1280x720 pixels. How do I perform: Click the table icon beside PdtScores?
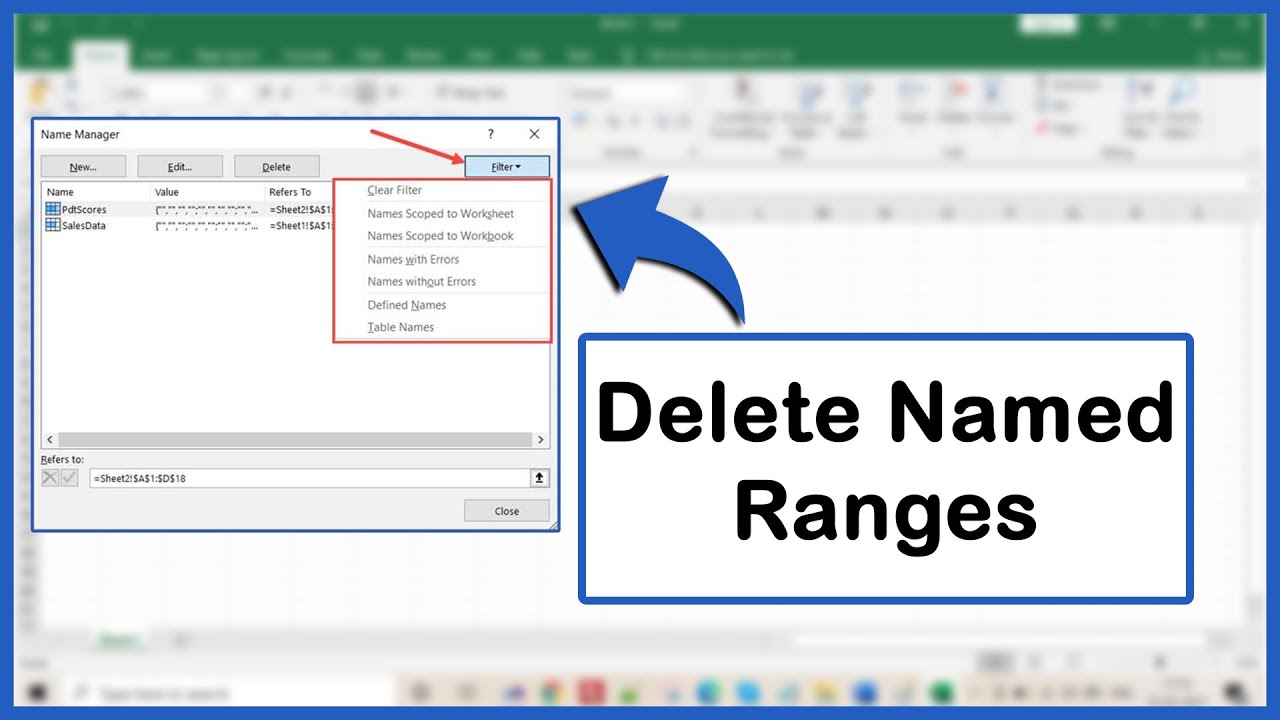coord(53,209)
